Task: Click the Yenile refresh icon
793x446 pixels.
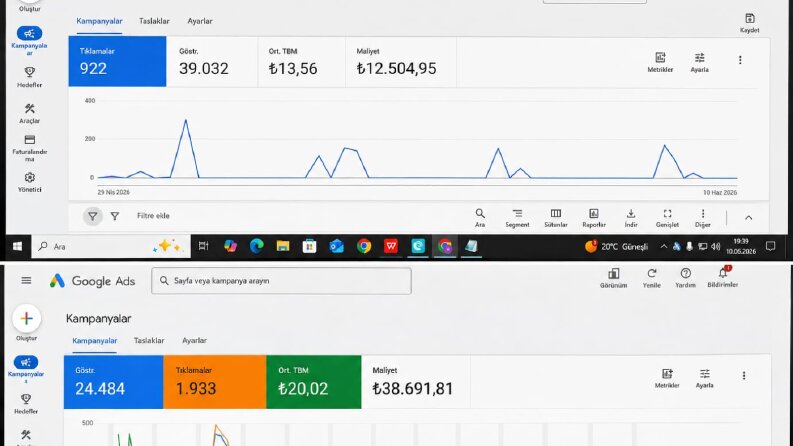Action: click(x=651, y=278)
